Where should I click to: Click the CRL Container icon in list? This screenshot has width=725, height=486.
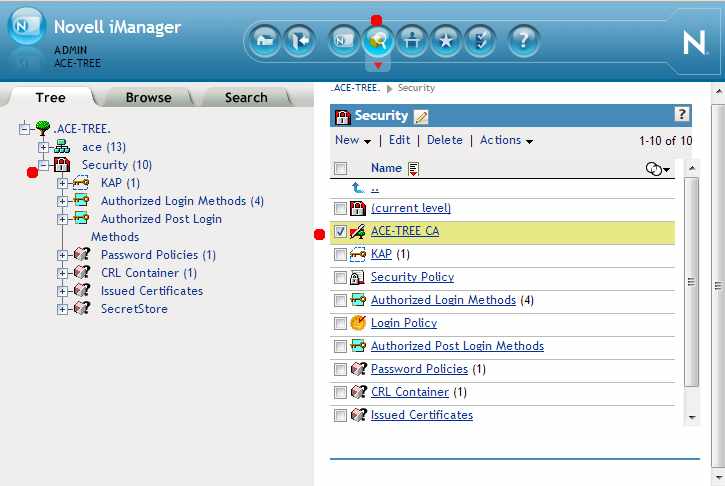point(358,392)
